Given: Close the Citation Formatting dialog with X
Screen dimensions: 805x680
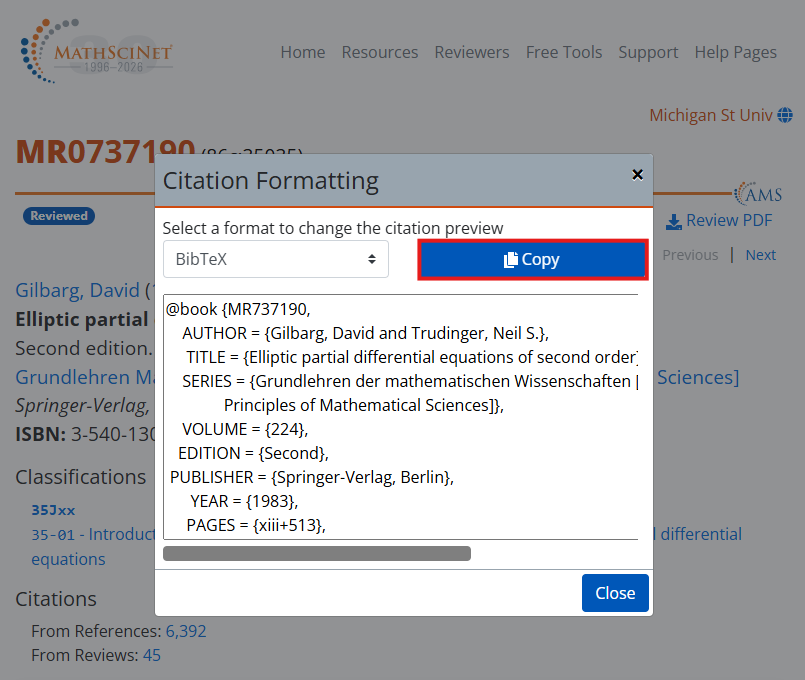Looking at the screenshot, I should click(637, 175).
